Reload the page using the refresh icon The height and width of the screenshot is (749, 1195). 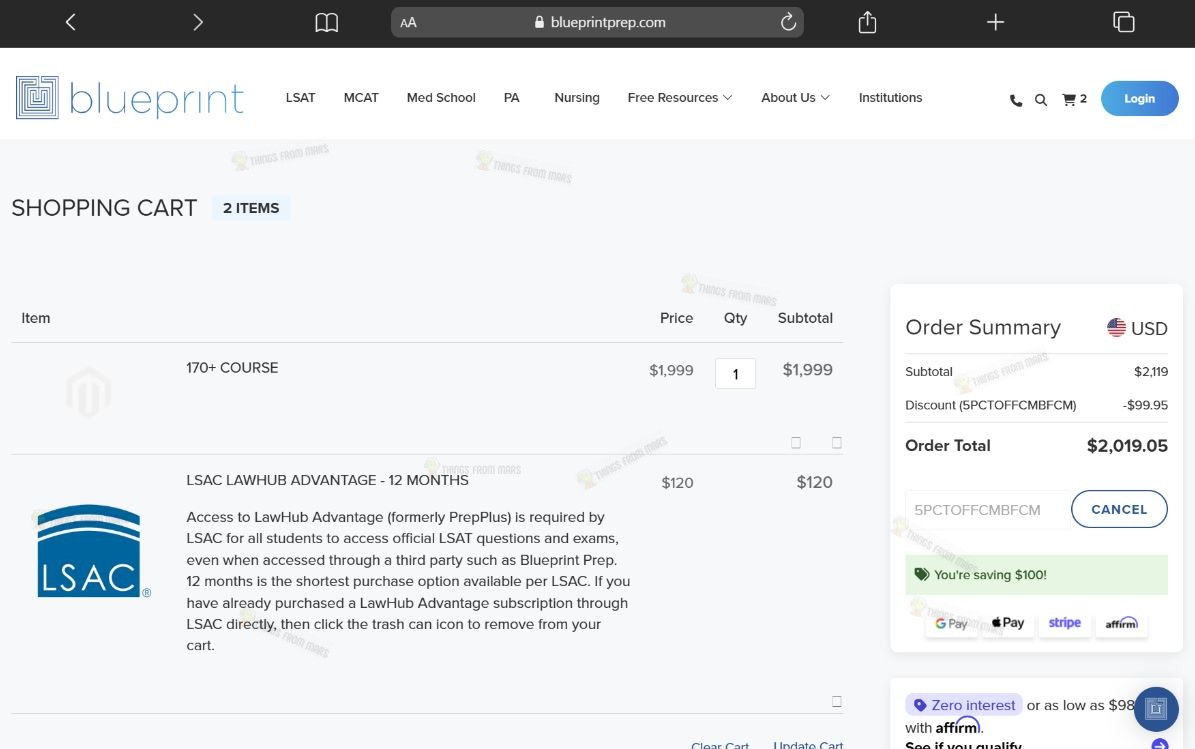(788, 23)
